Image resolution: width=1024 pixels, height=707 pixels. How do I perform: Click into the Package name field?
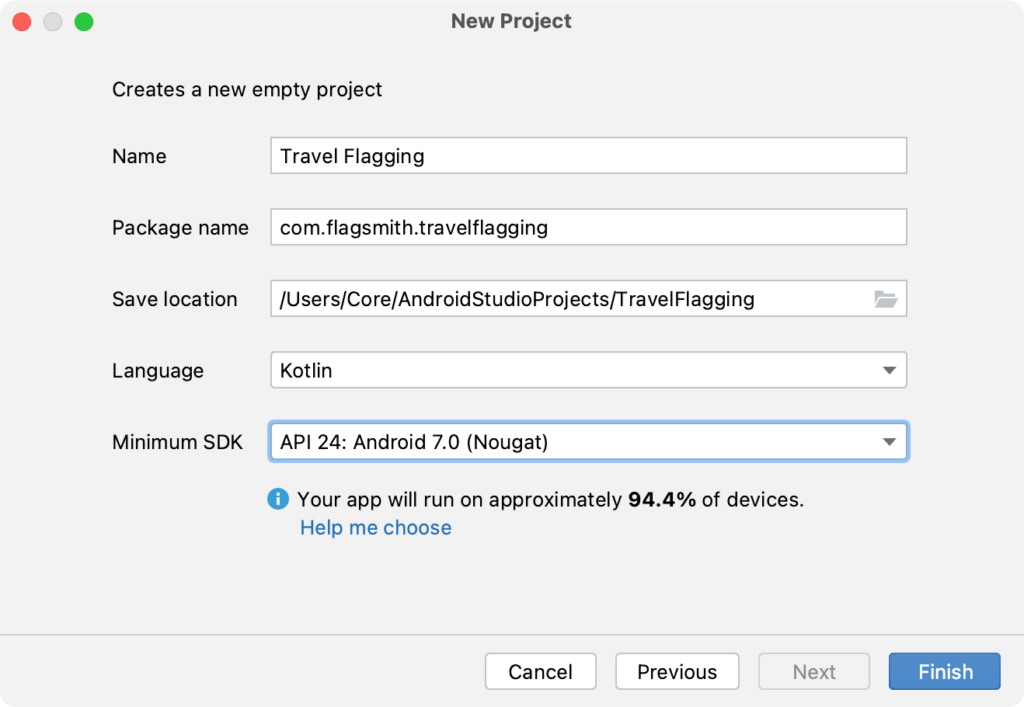pyautogui.click(x=588, y=227)
